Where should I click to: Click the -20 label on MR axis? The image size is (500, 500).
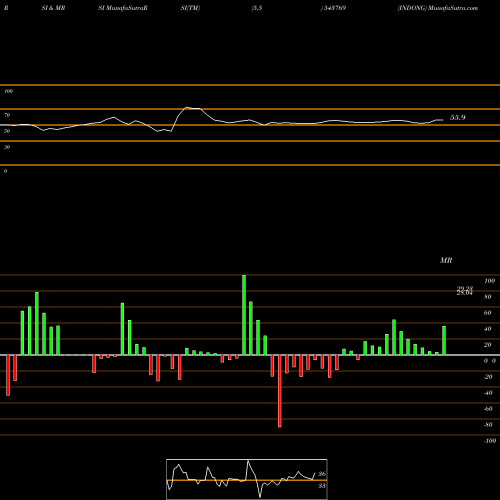click(x=488, y=377)
